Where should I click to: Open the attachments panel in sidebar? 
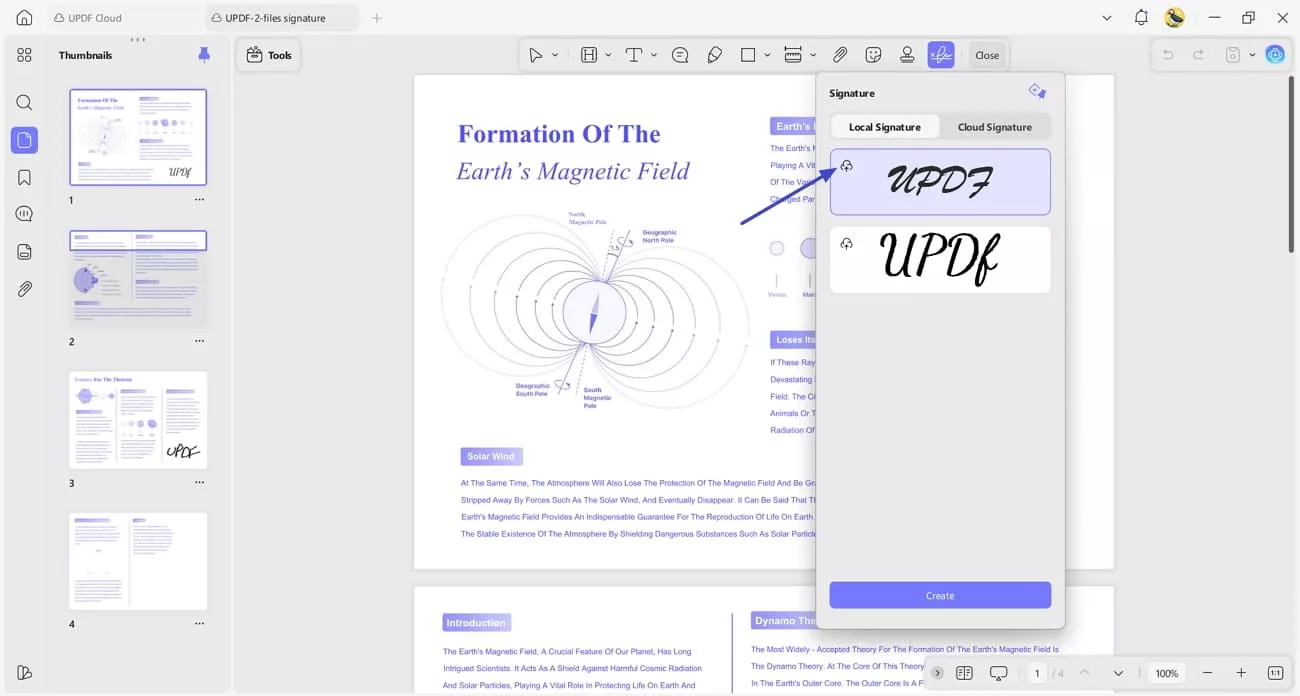click(24, 288)
